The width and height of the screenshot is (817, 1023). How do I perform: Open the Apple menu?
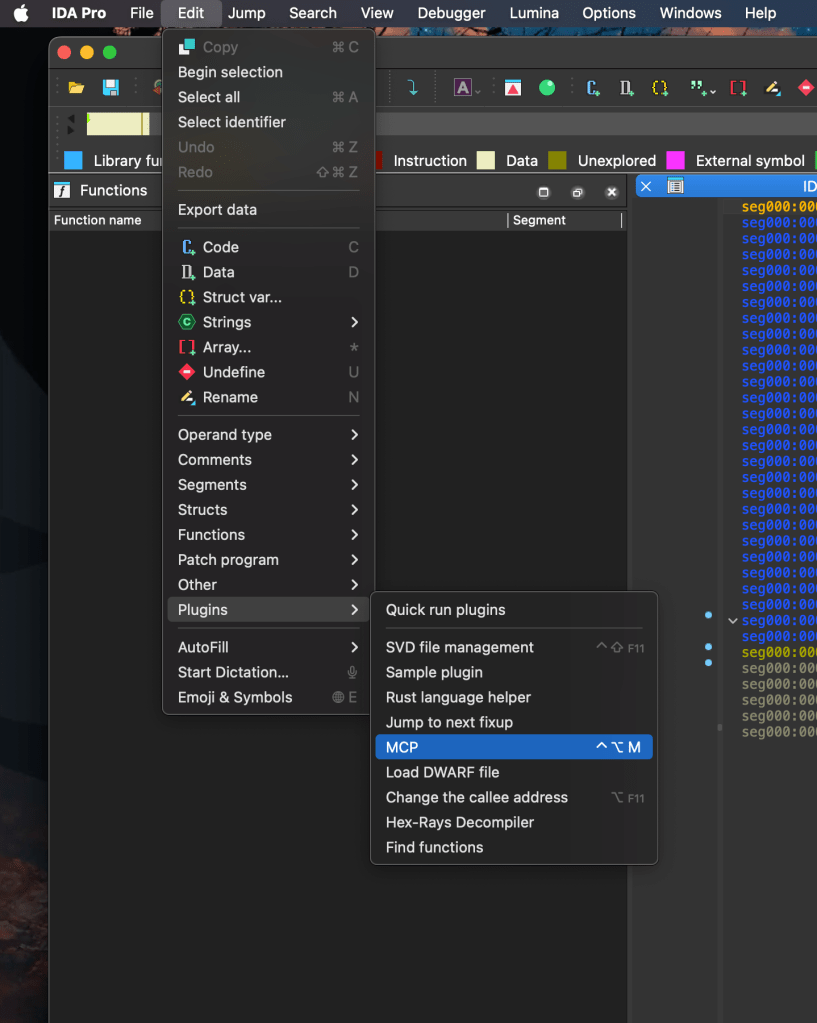[x=21, y=13]
